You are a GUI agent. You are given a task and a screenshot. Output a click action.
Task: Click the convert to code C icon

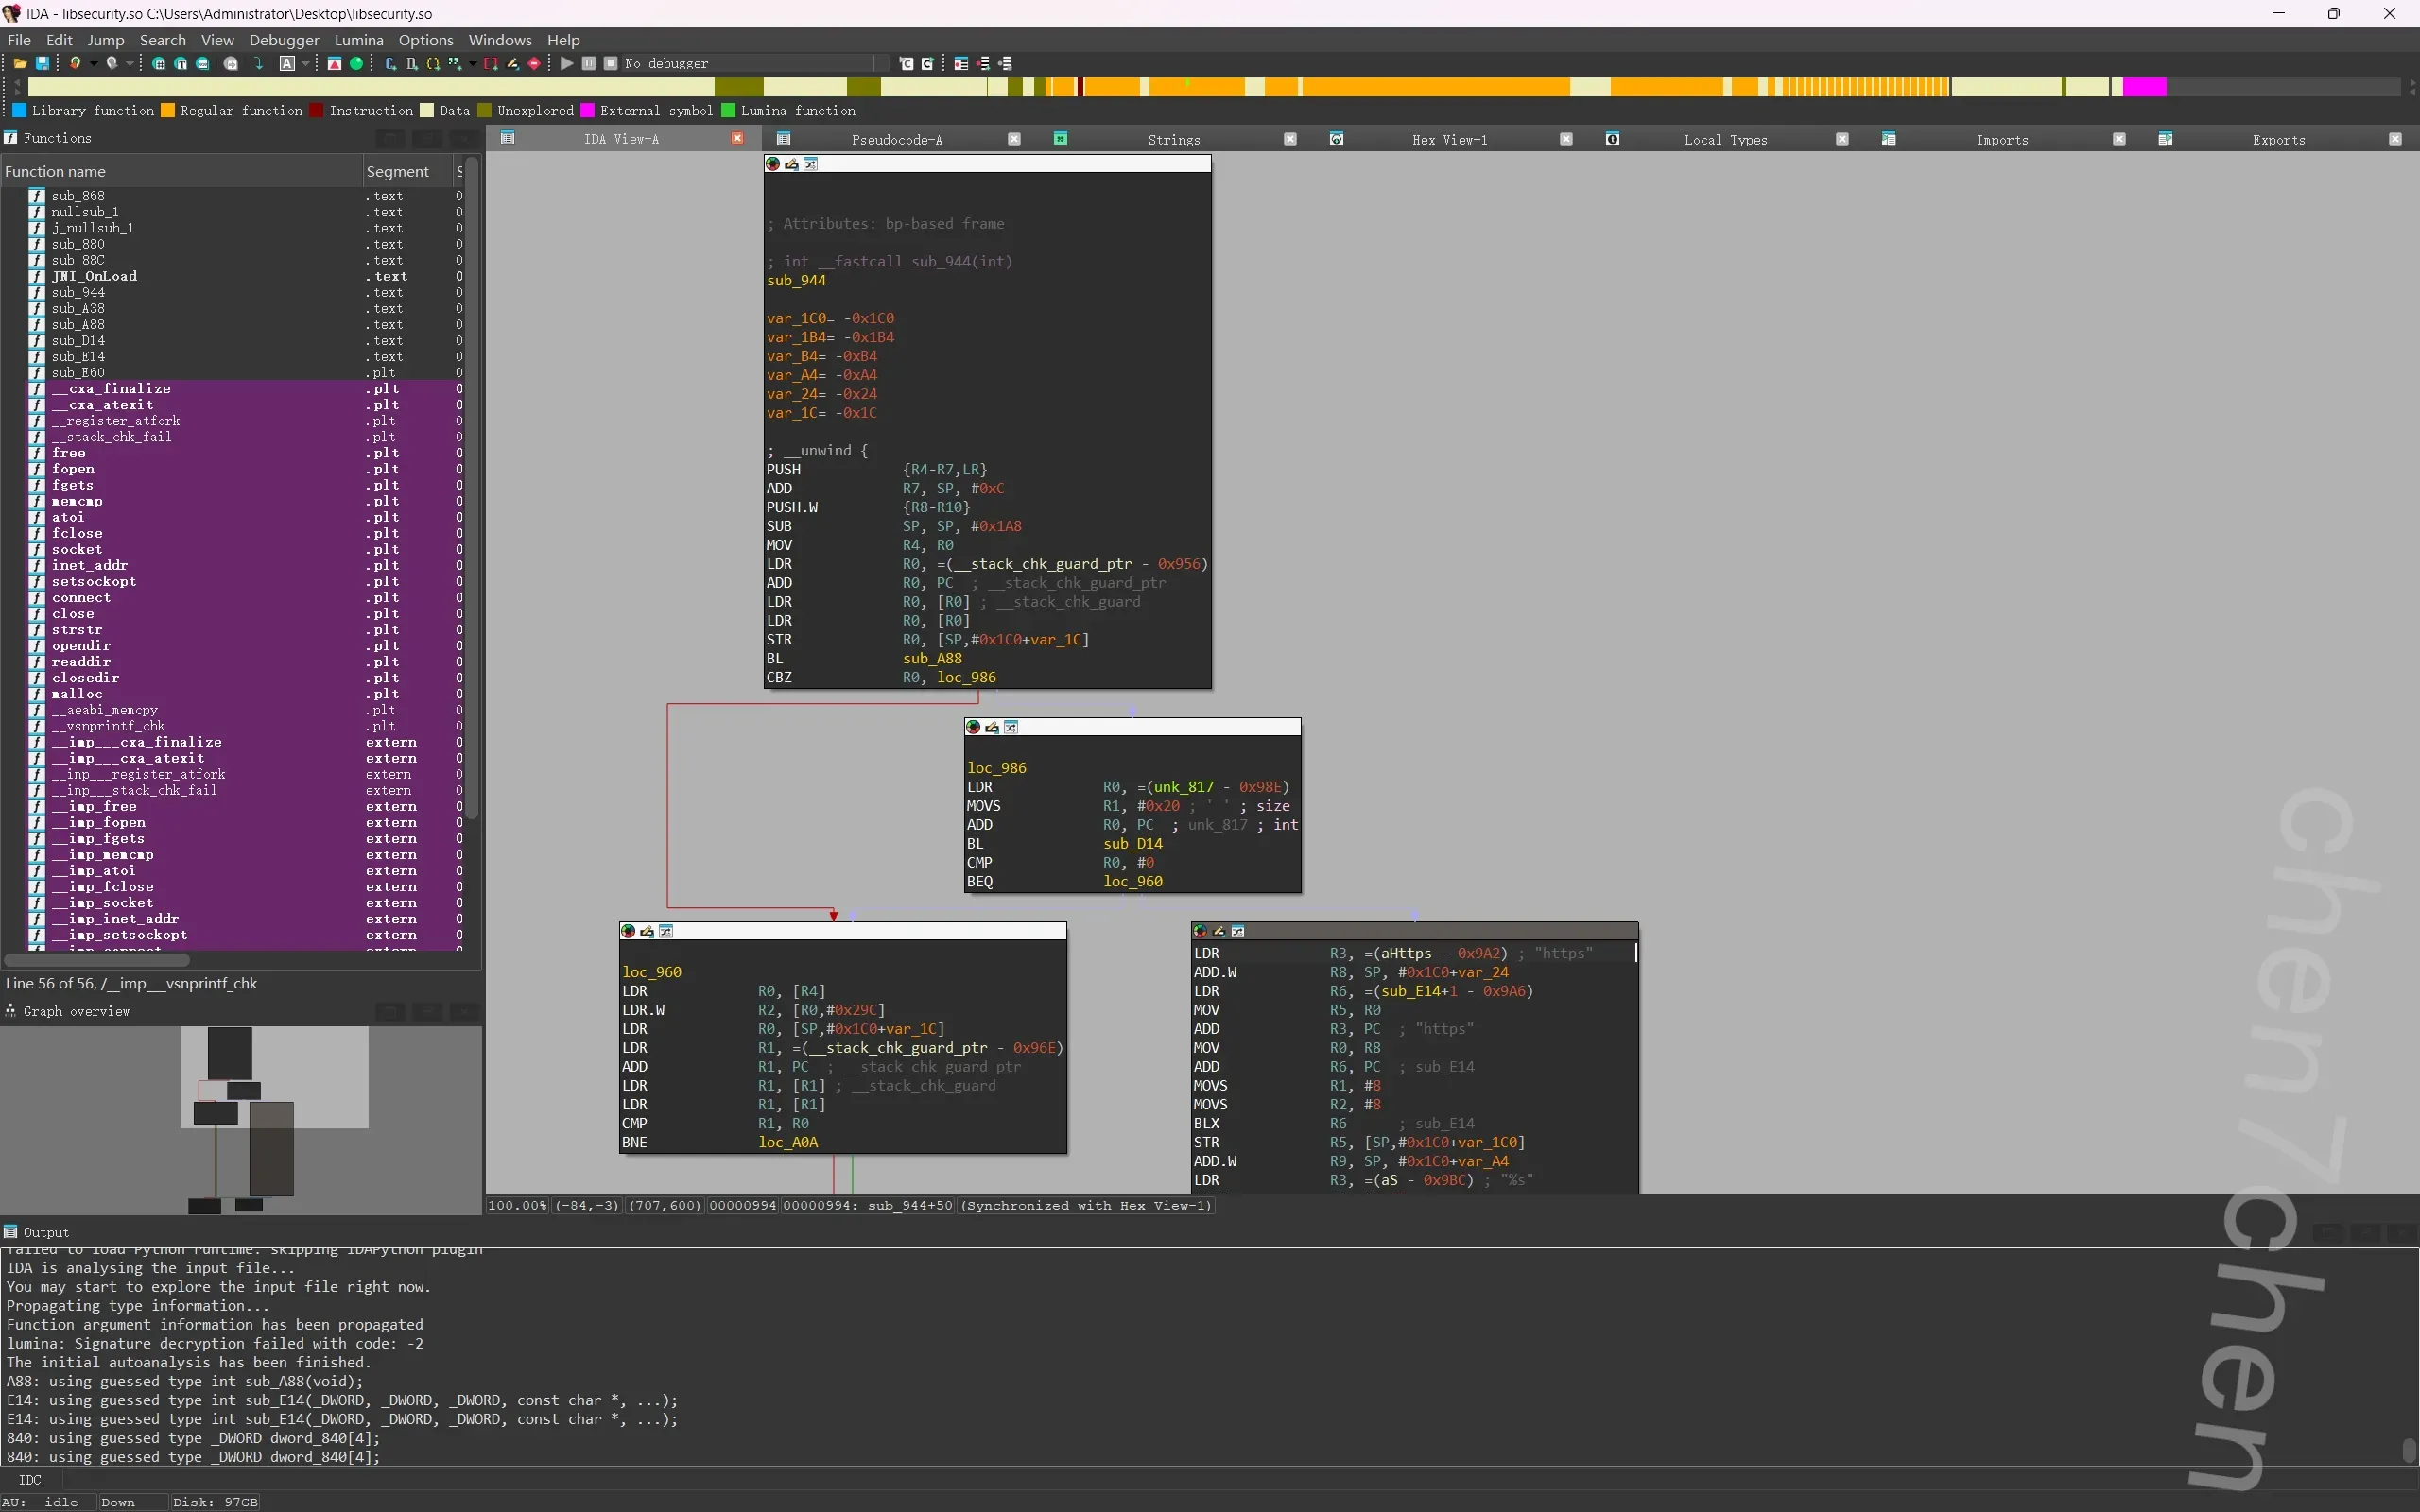coord(391,63)
